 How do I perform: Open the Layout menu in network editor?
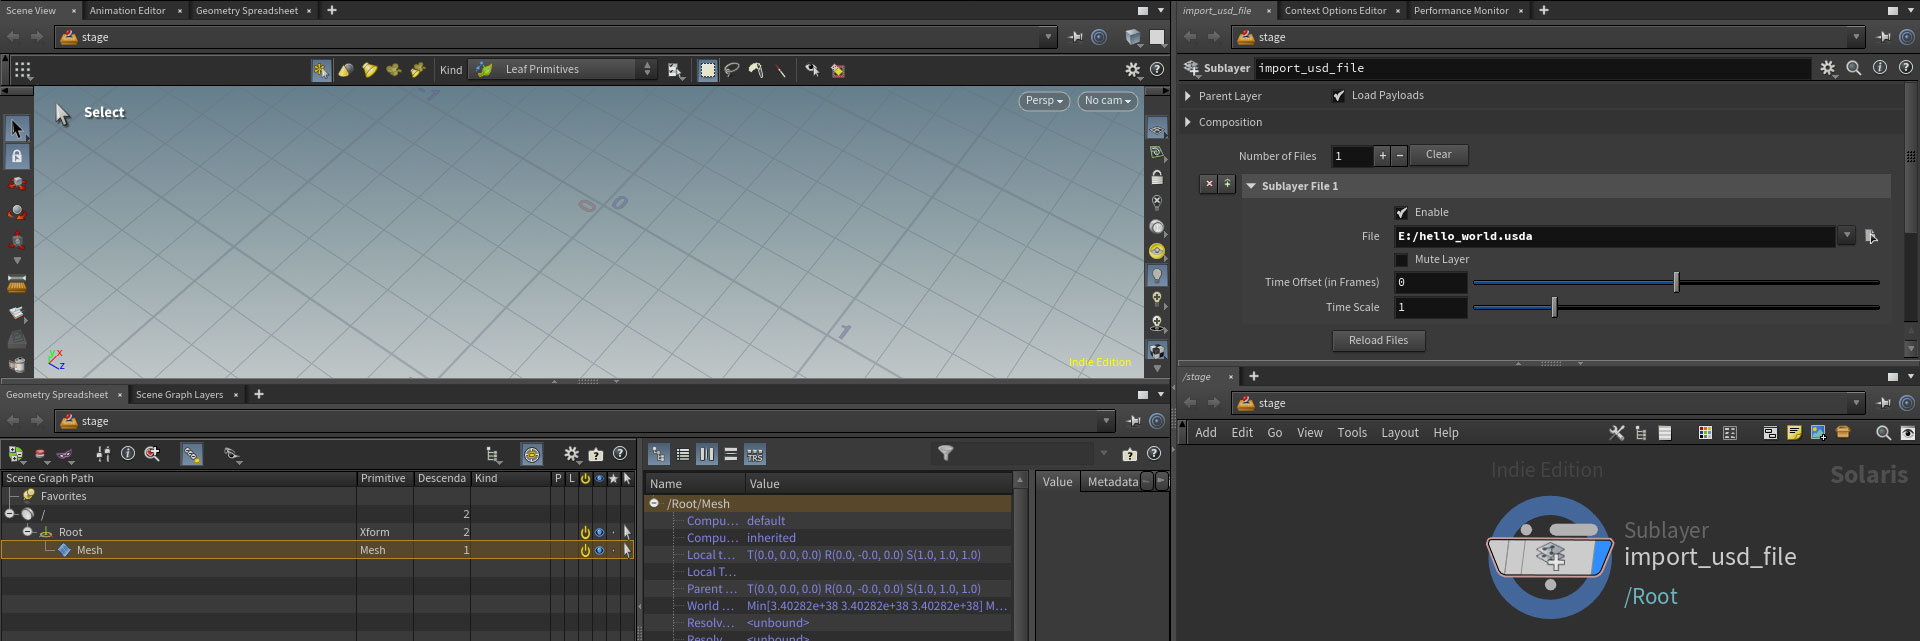[1399, 433]
